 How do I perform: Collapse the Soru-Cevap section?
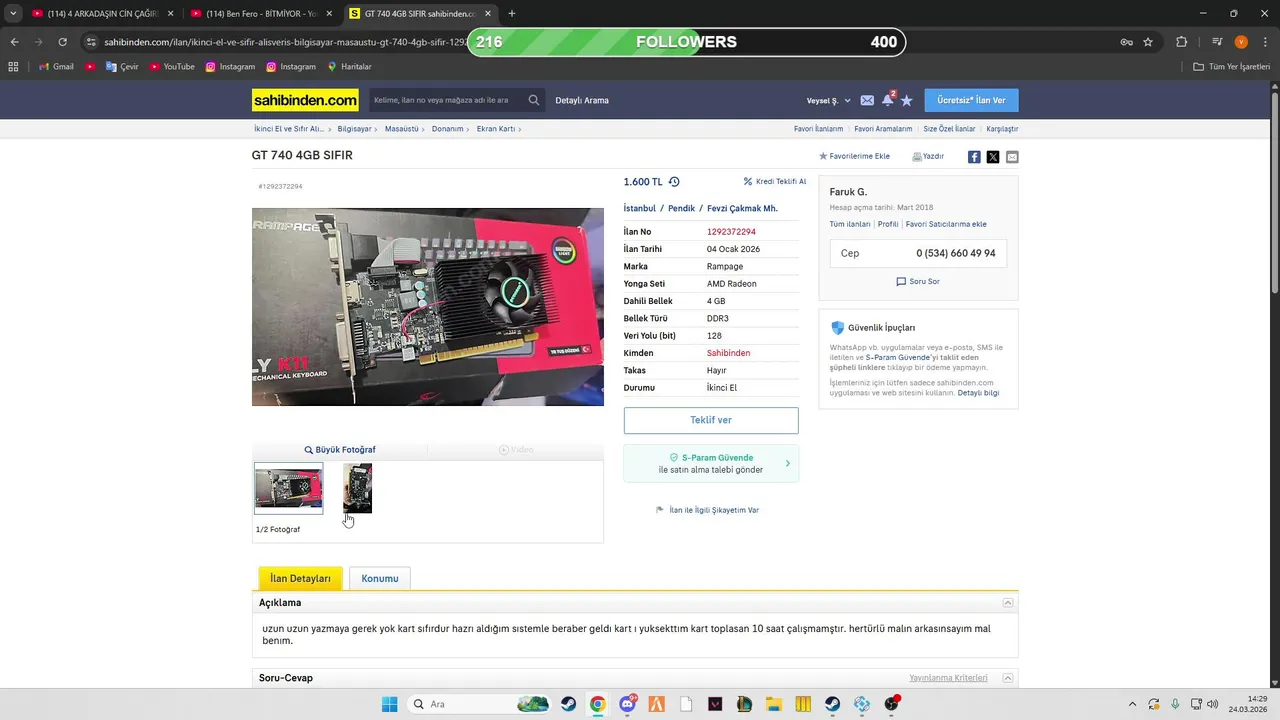(1008, 678)
